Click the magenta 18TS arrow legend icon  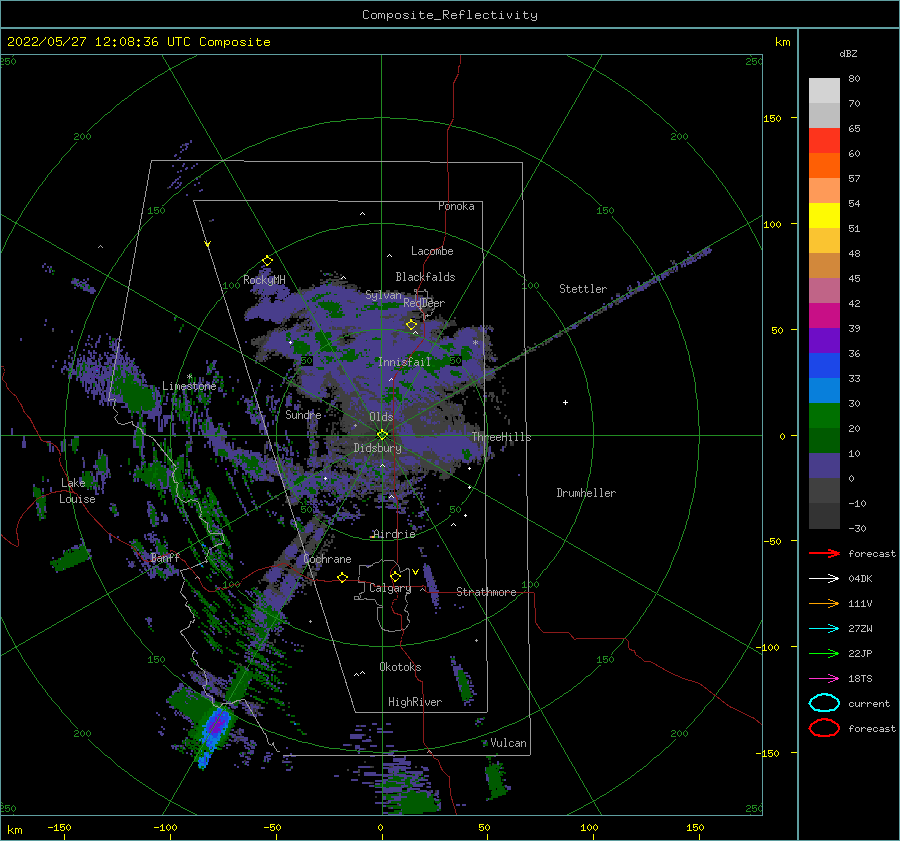pos(824,679)
